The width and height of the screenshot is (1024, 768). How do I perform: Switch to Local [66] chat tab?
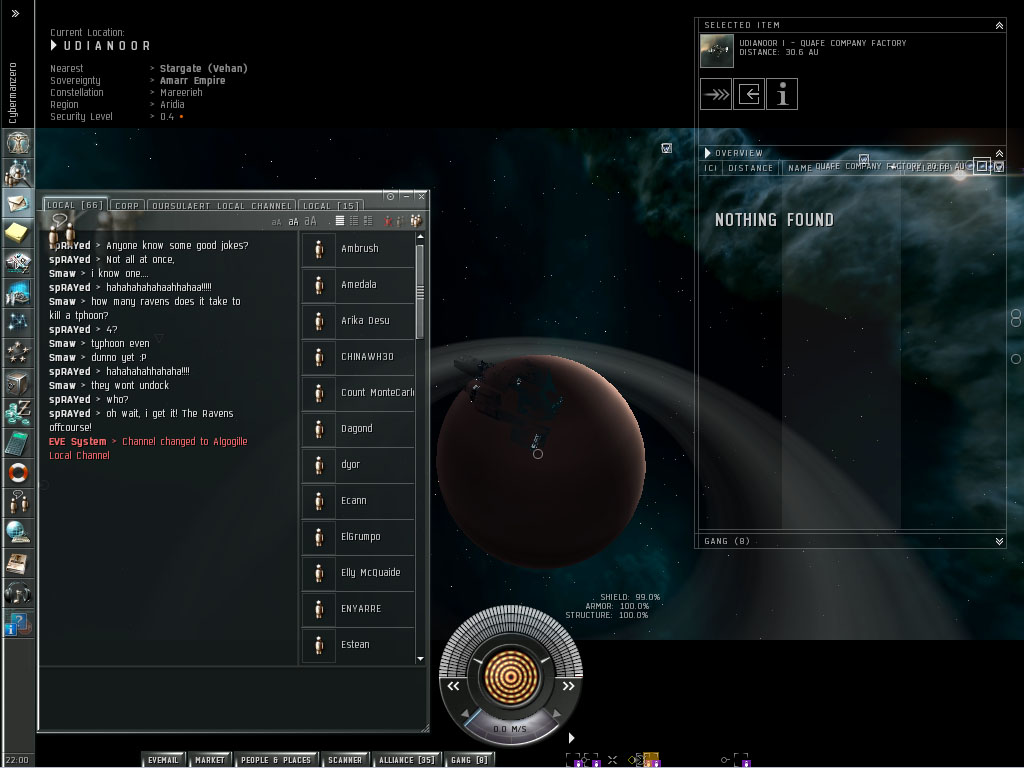coord(74,205)
